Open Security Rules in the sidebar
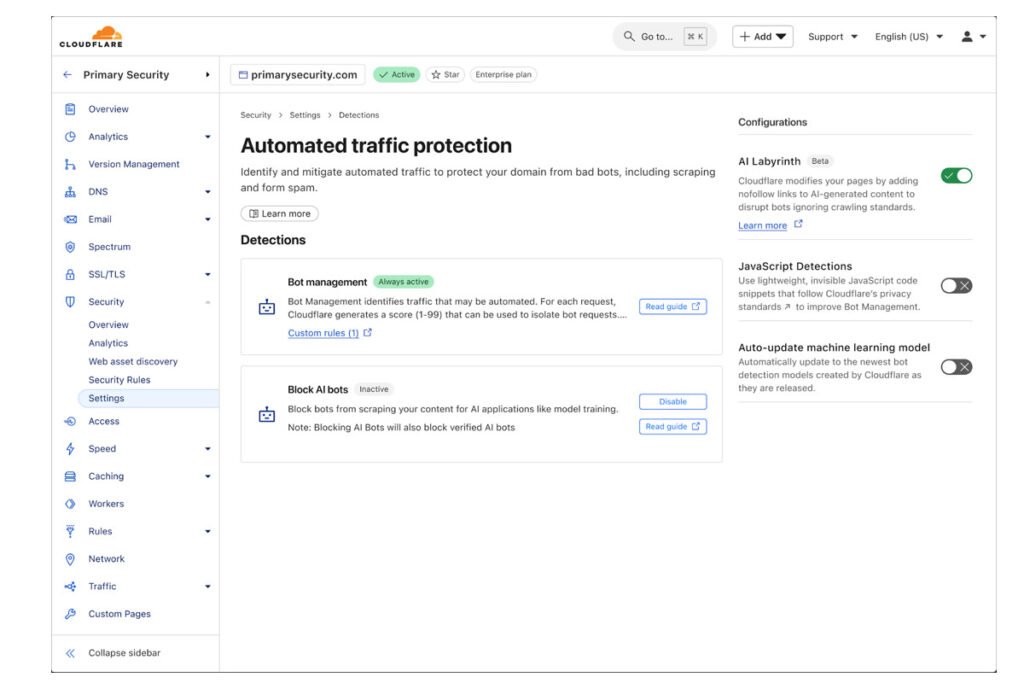Screen dimensions: 1024x683 [119, 380]
